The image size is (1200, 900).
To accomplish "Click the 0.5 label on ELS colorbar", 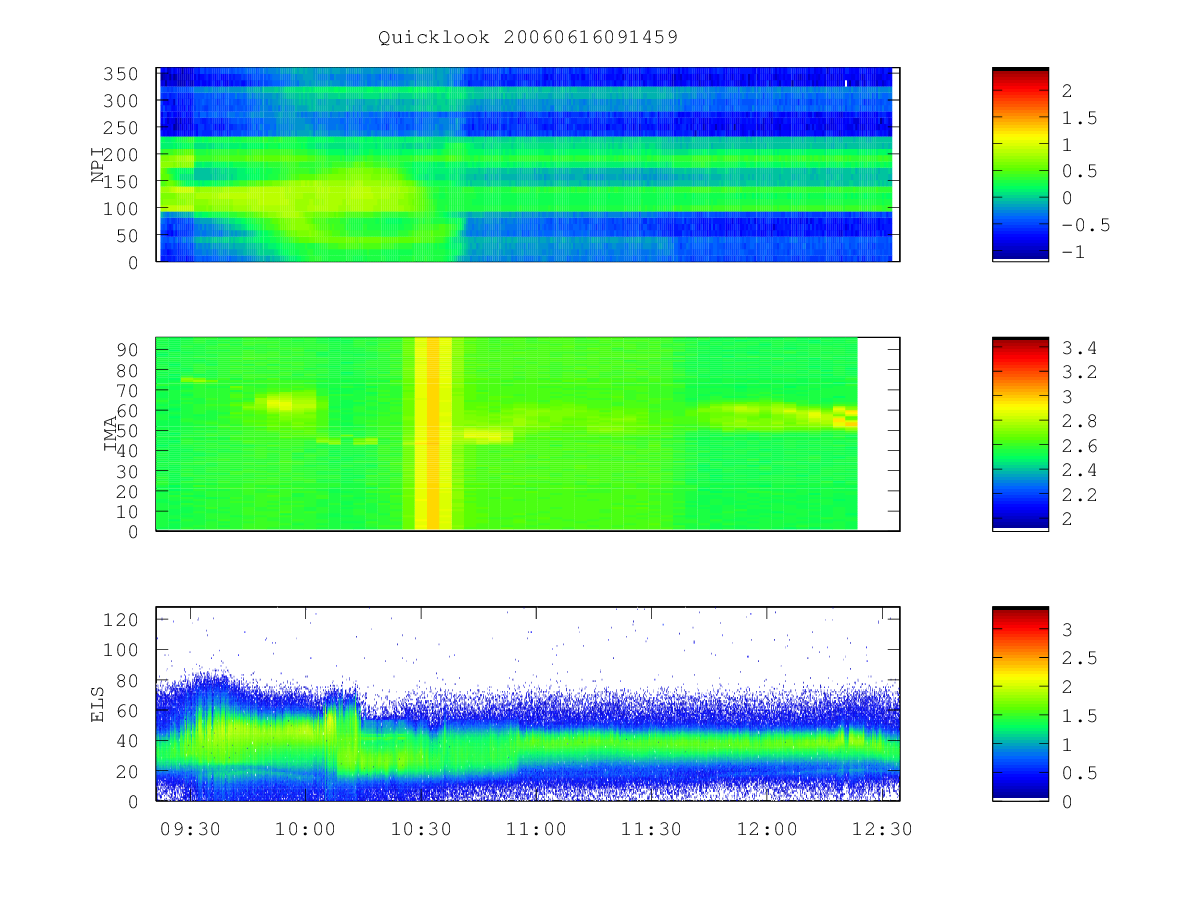I will pyautogui.click(x=1081, y=773).
